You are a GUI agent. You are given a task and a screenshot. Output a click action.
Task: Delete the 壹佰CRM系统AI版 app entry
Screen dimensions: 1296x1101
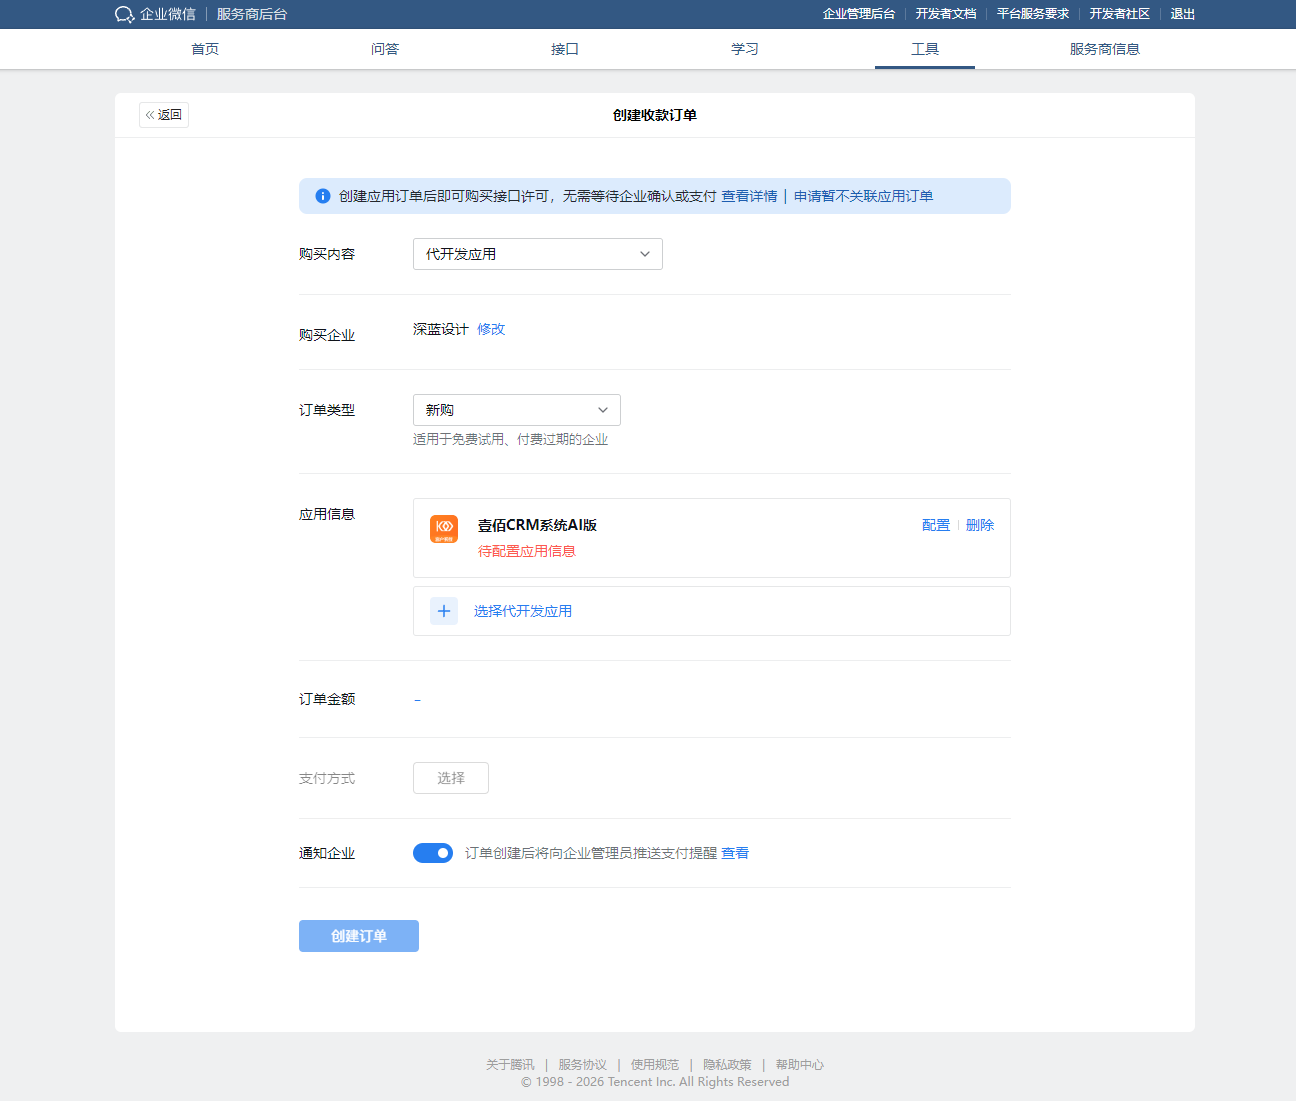coord(980,525)
